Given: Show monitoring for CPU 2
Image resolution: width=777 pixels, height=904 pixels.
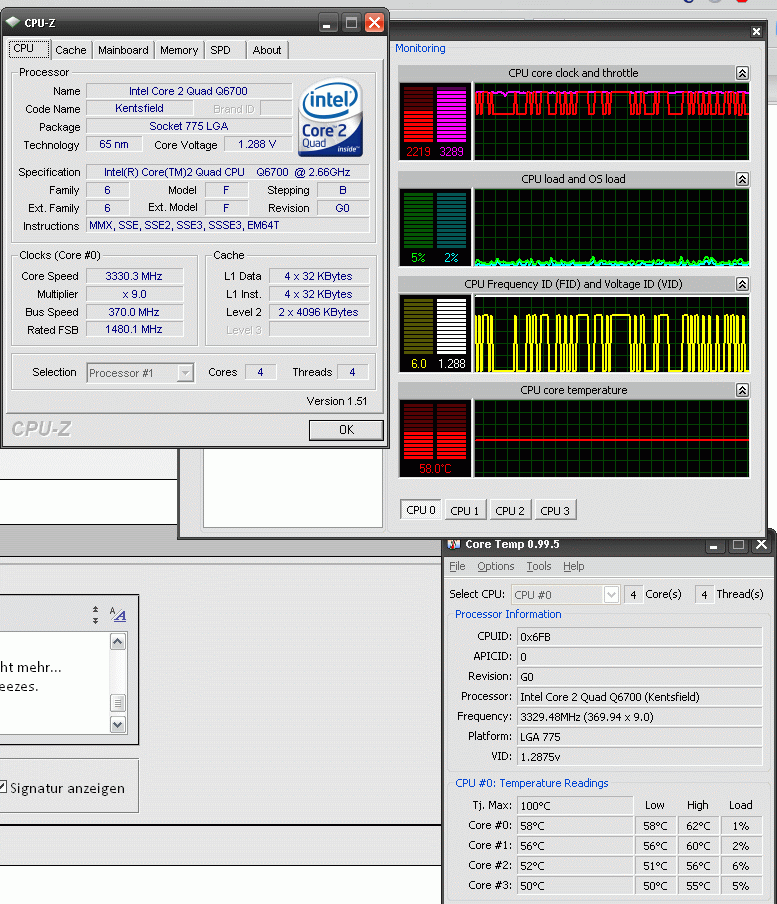Looking at the screenshot, I should click(510, 511).
